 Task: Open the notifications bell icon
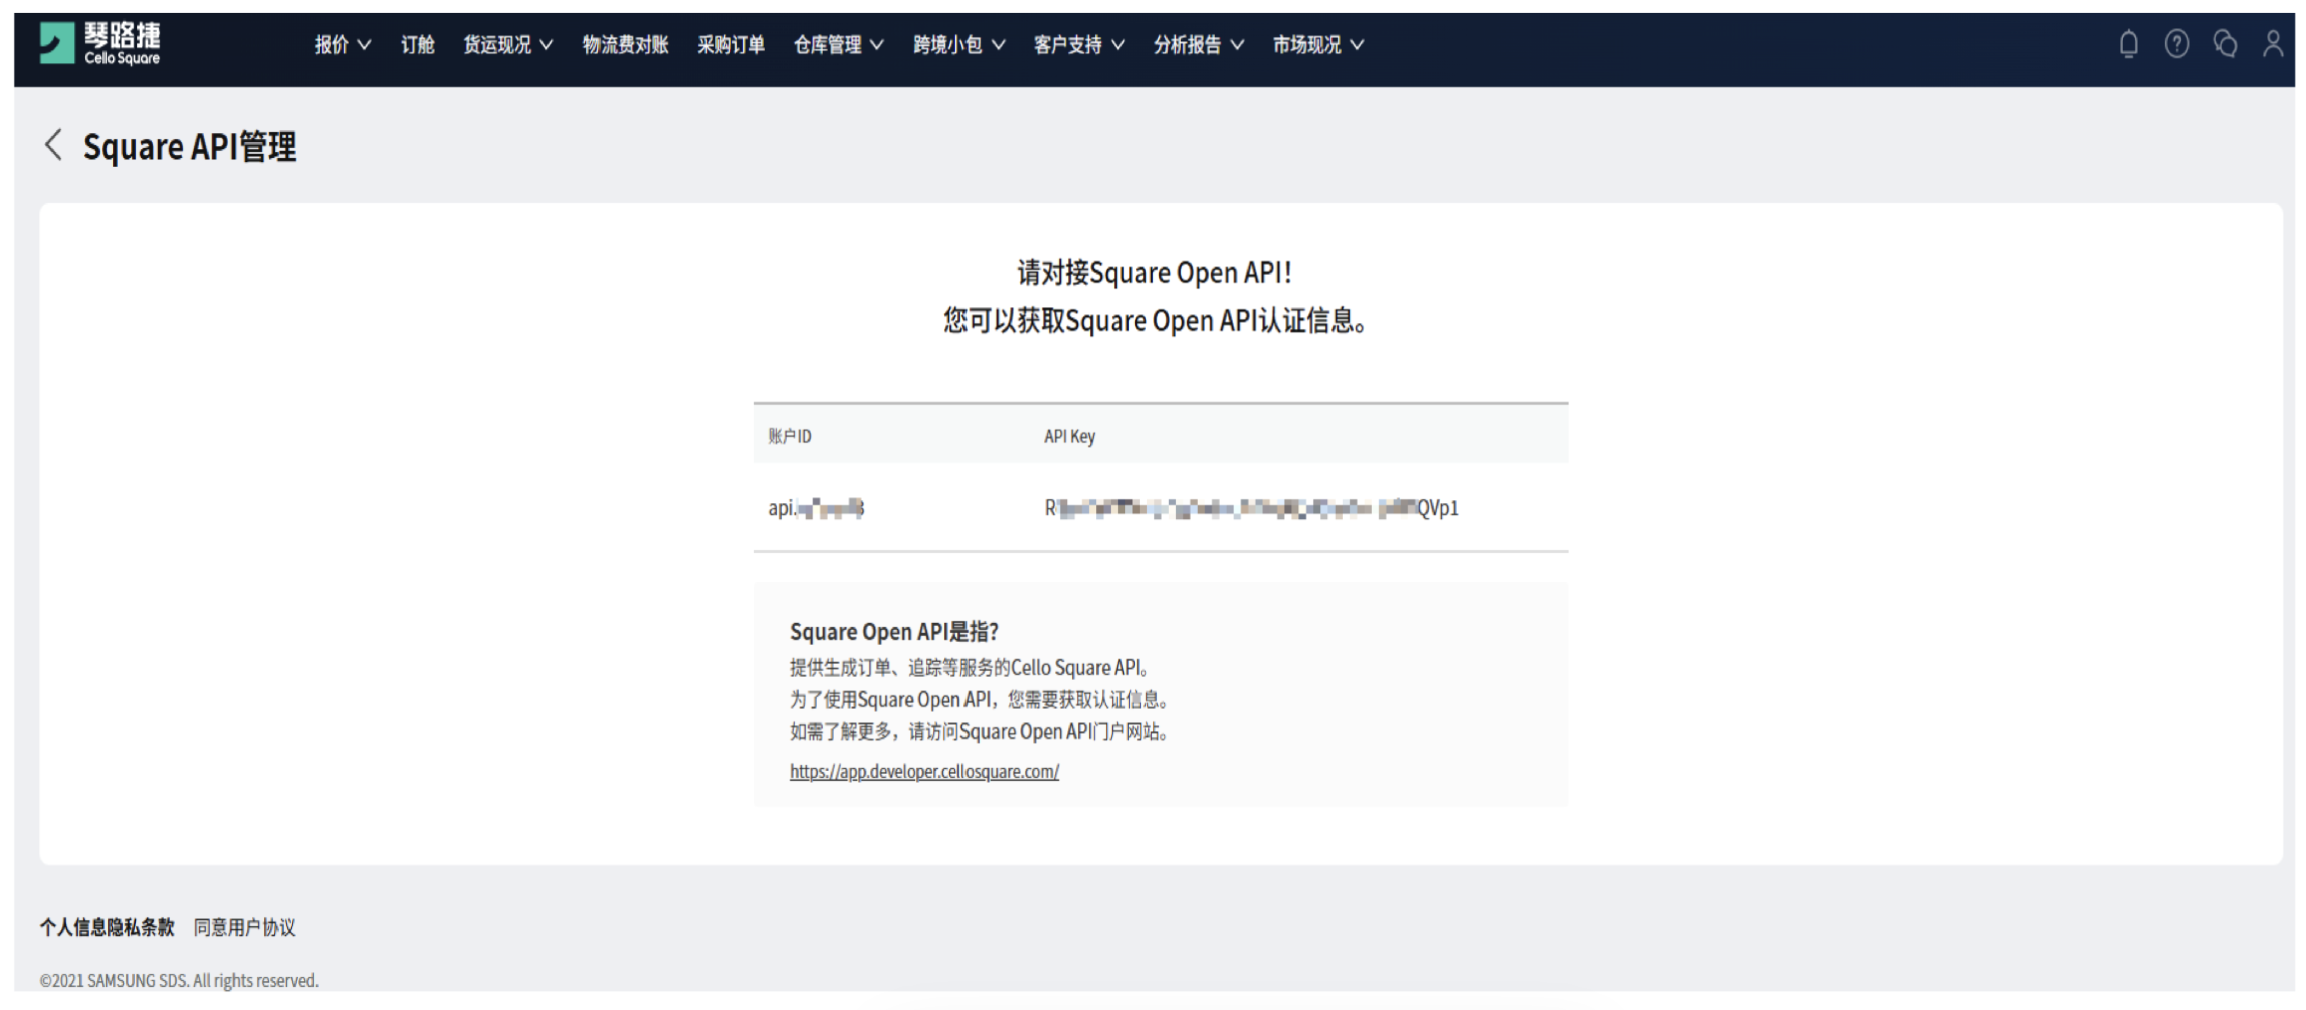click(x=2129, y=44)
